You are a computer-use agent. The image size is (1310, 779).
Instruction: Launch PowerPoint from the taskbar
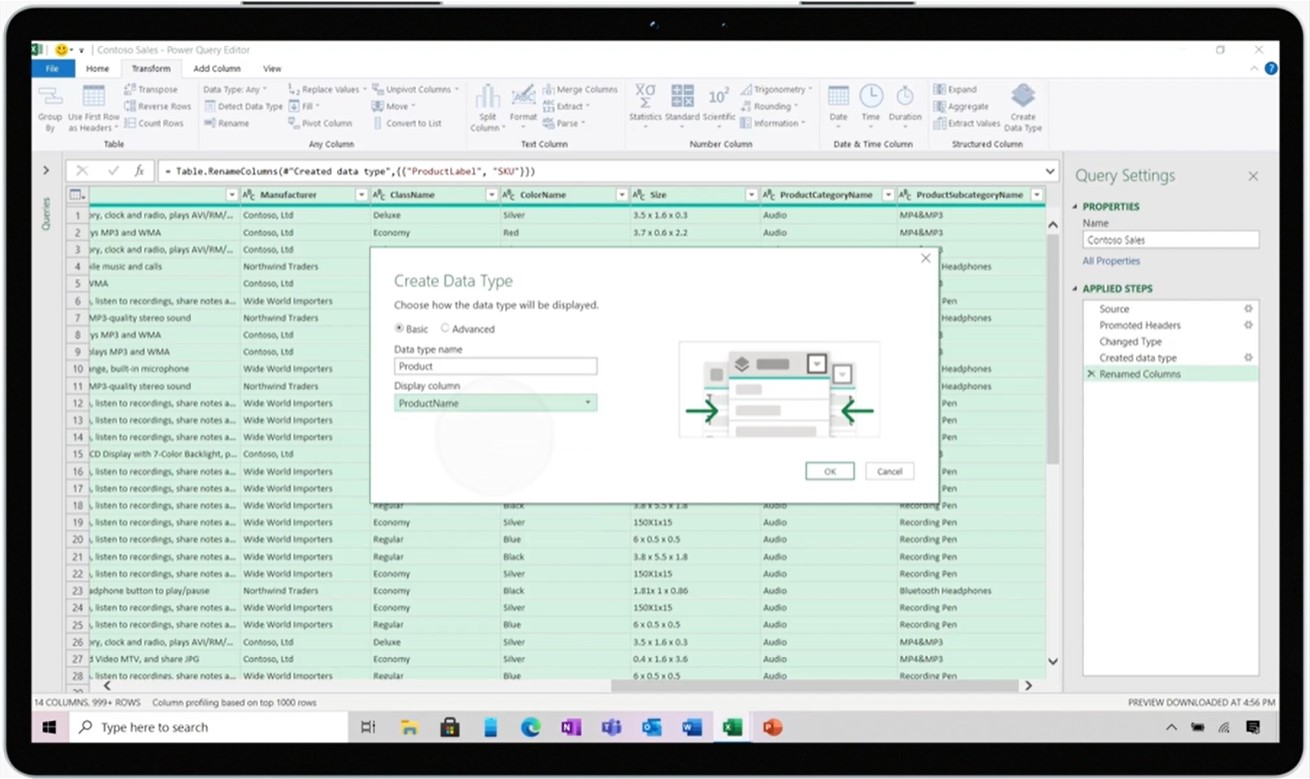click(771, 727)
